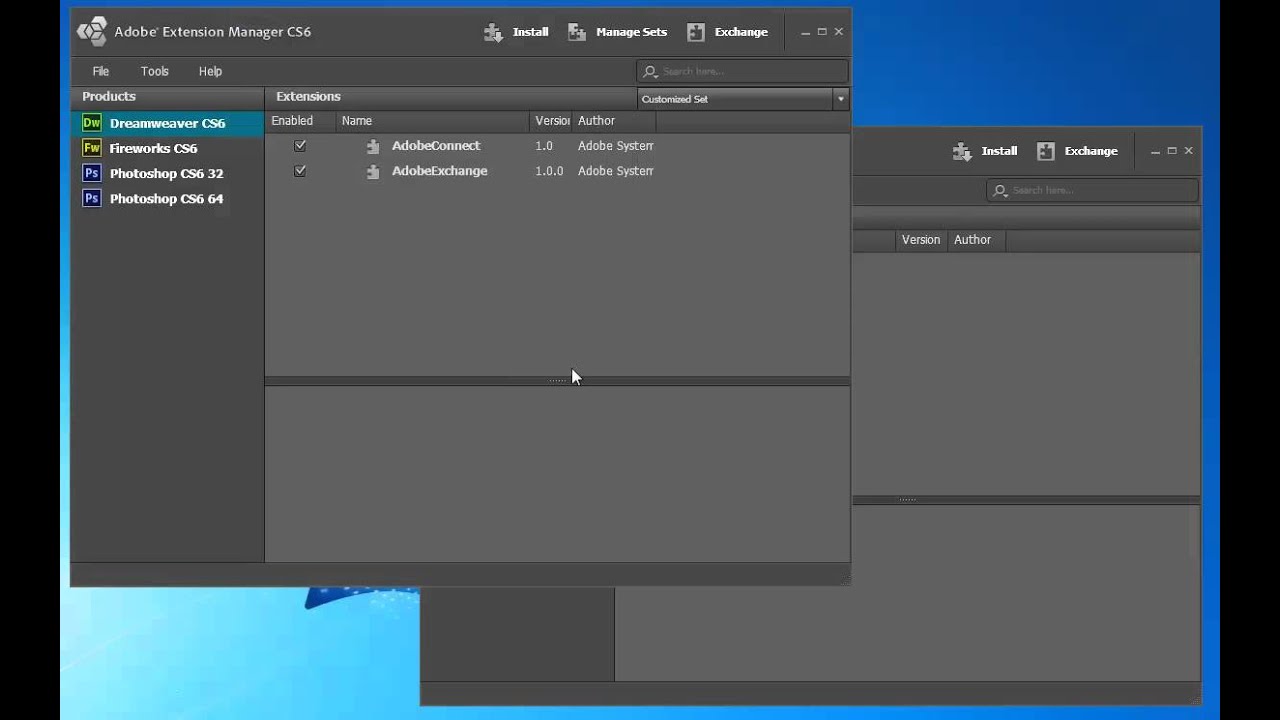The width and height of the screenshot is (1280, 720).
Task: Open the Customized Set dropdown
Action: [x=743, y=99]
